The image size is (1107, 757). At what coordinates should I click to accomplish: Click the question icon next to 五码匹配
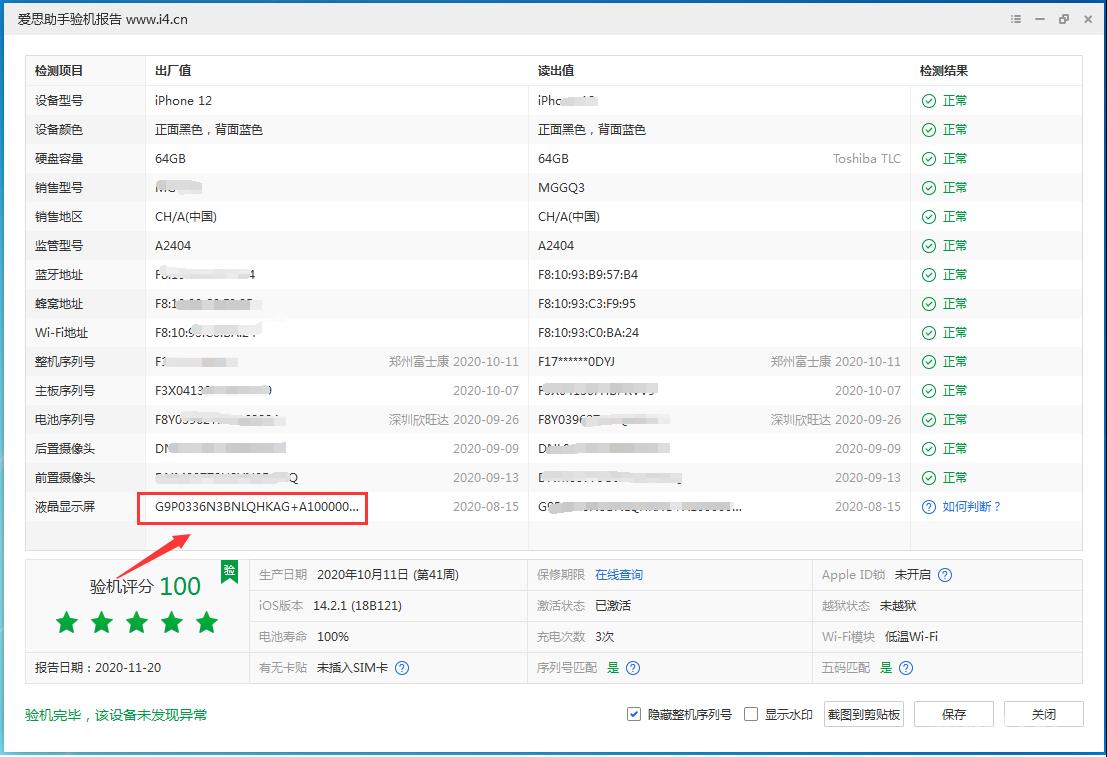click(x=906, y=667)
